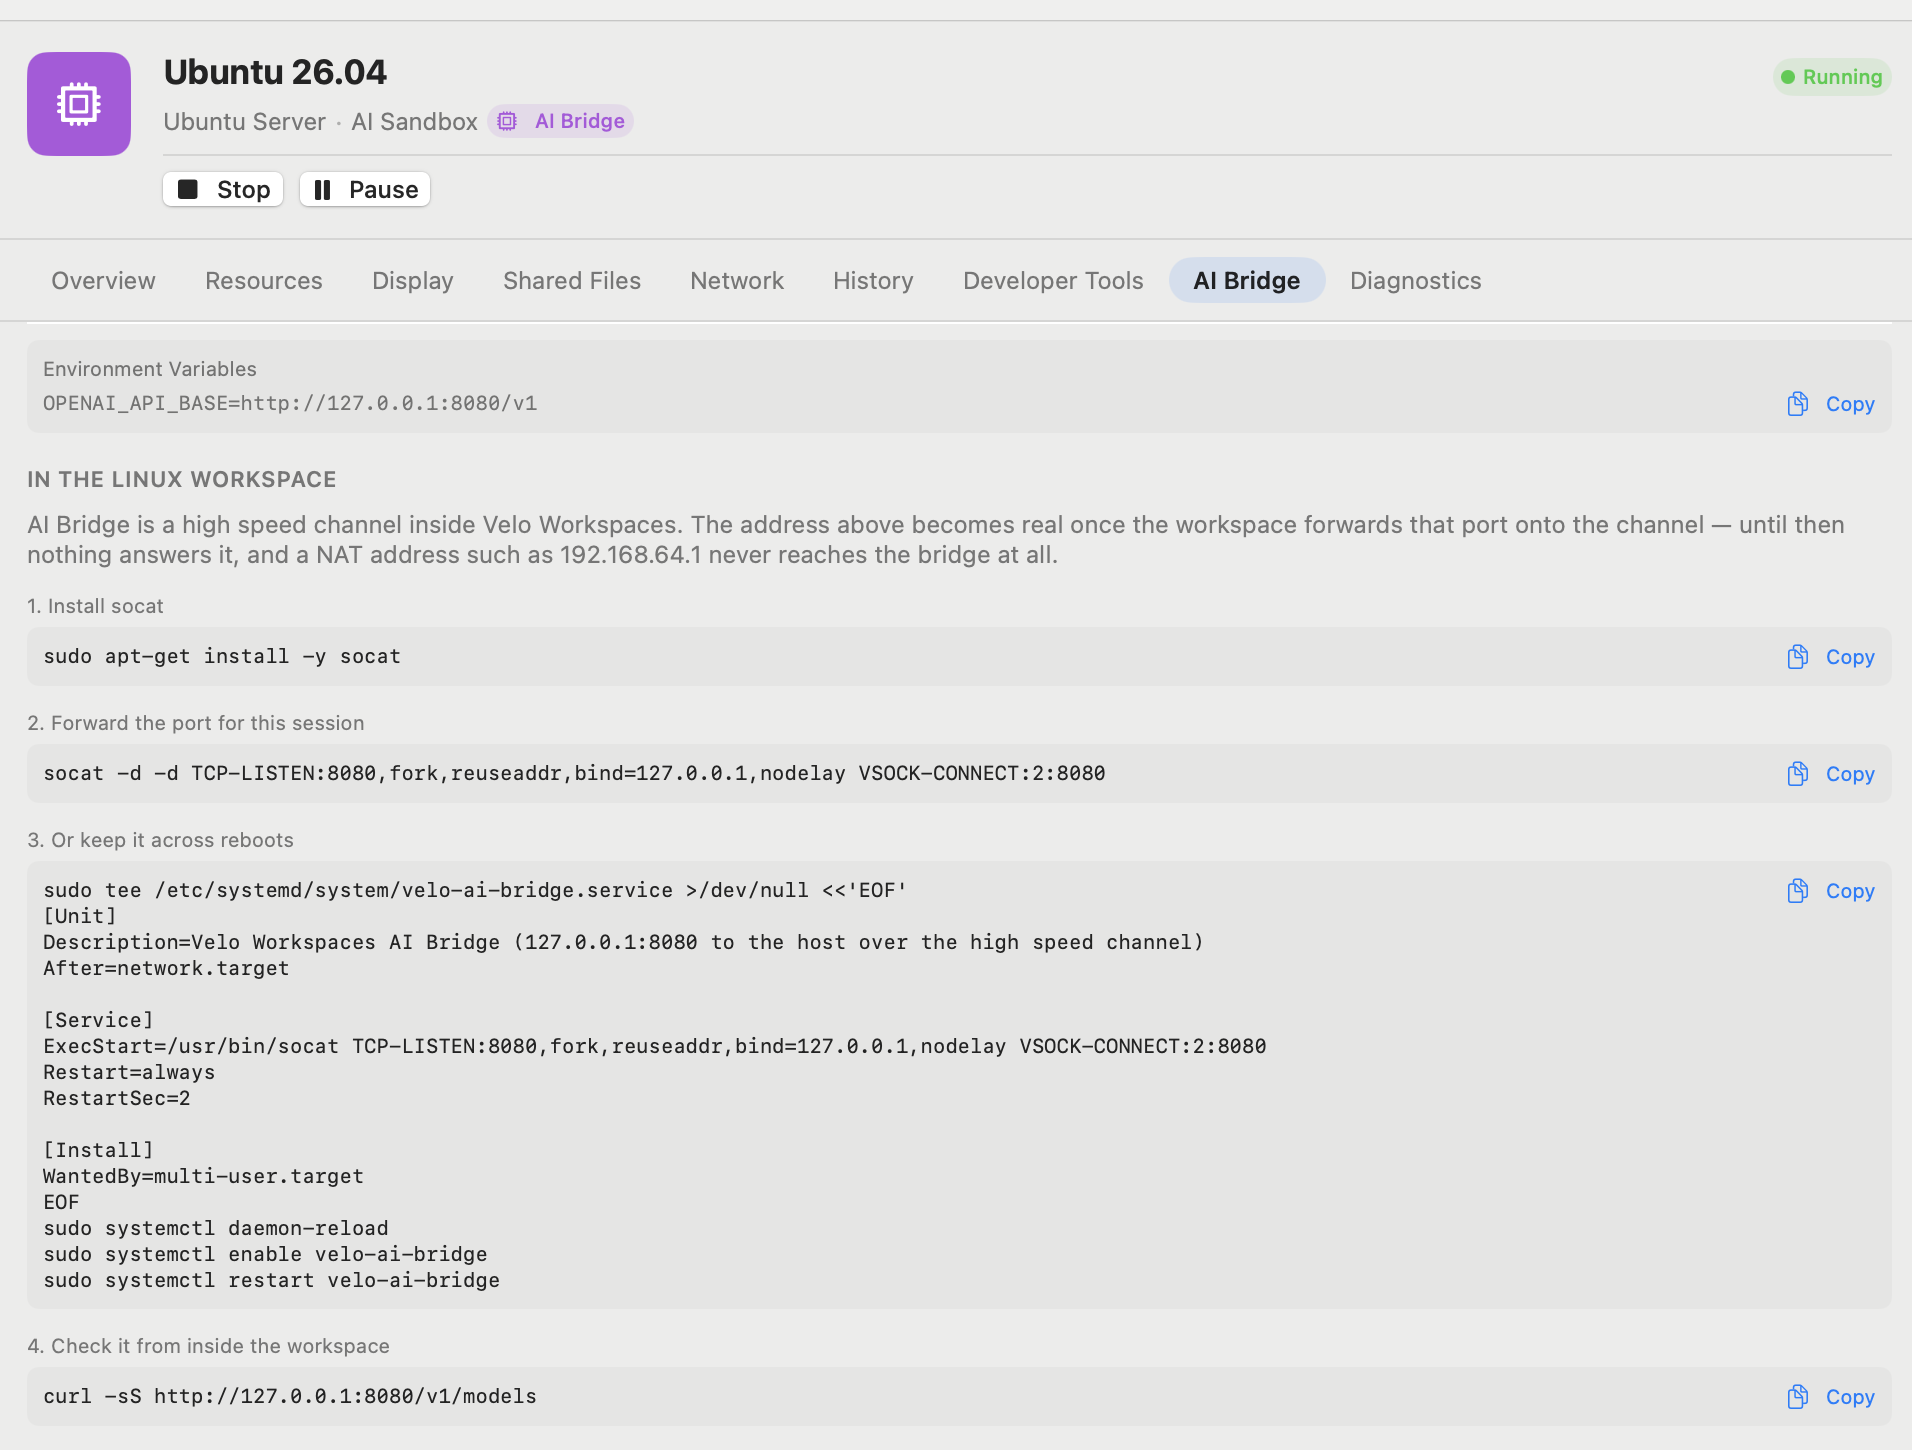Click the pause bars icon
The width and height of the screenshot is (1912, 1450).
coord(322,190)
